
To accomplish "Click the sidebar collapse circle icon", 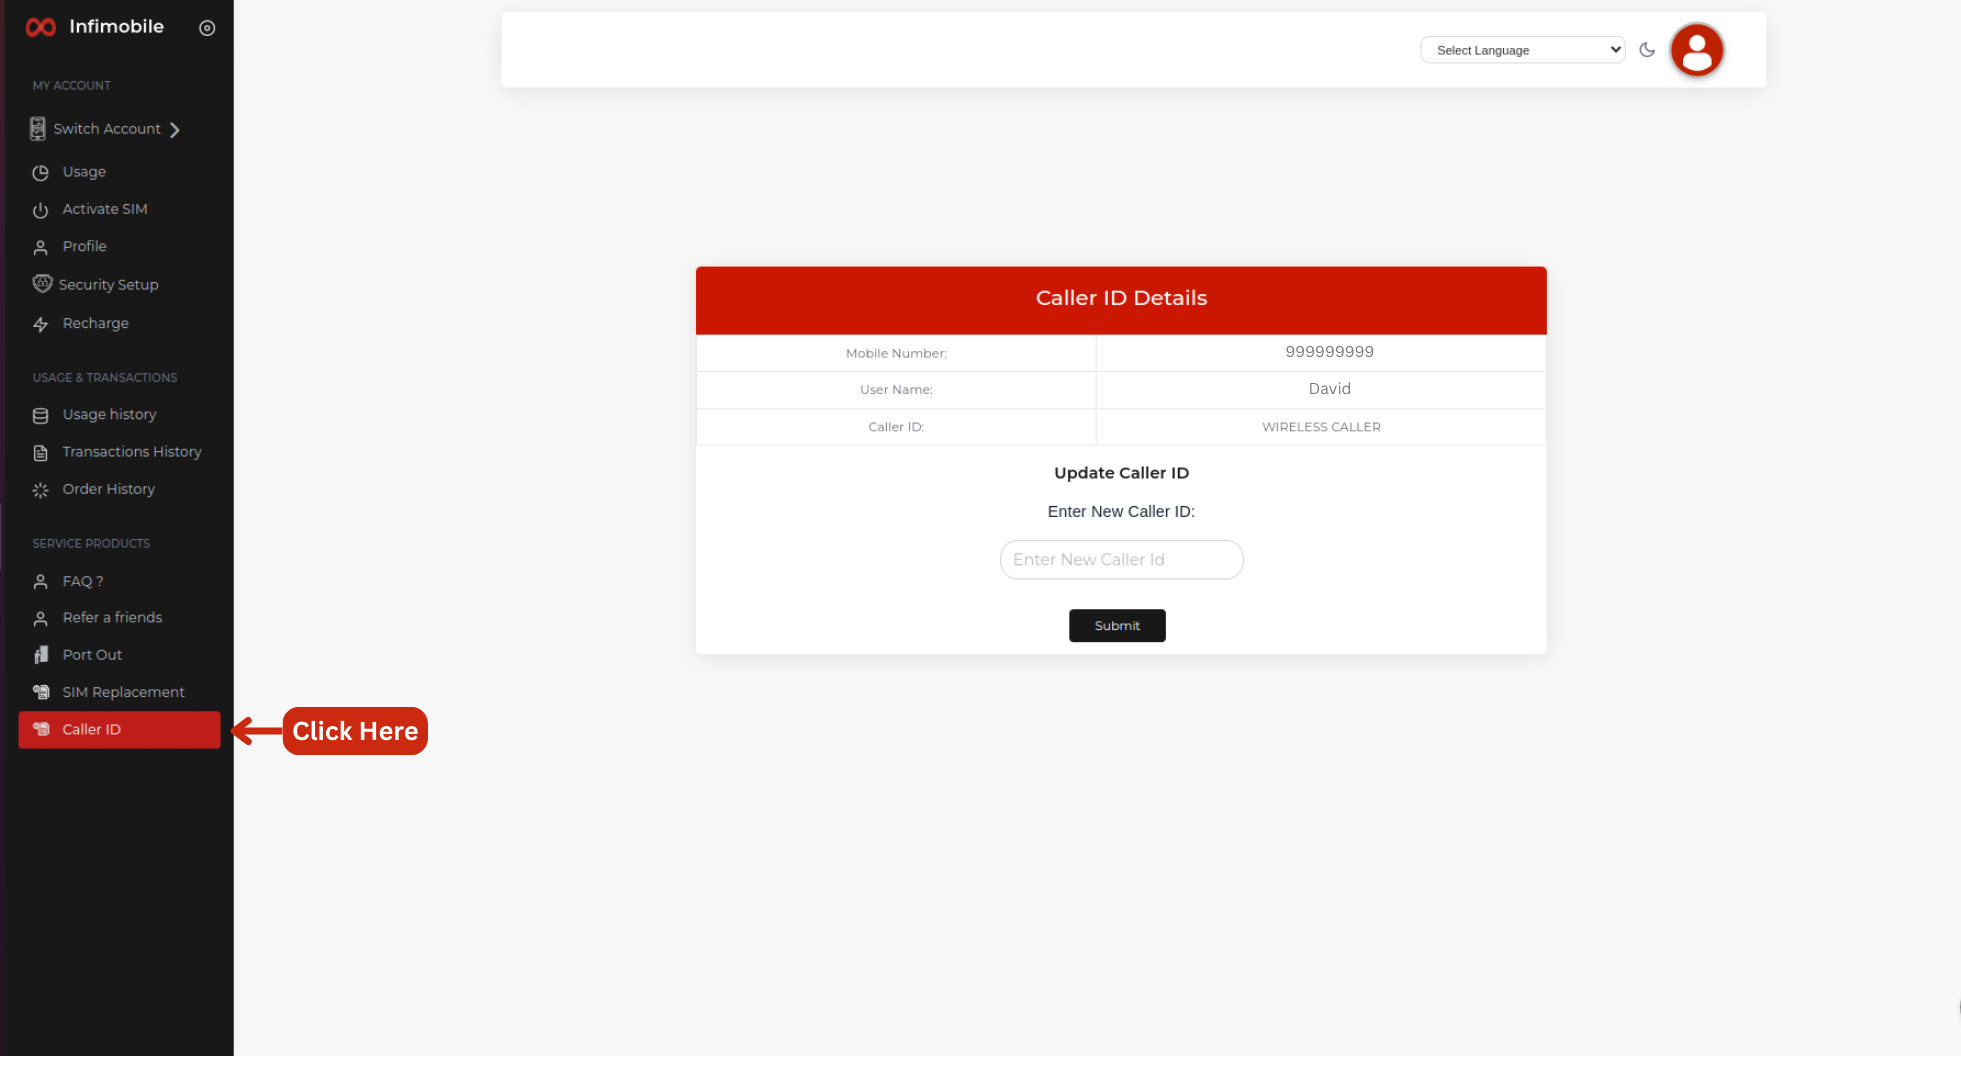I will (207, 28).
